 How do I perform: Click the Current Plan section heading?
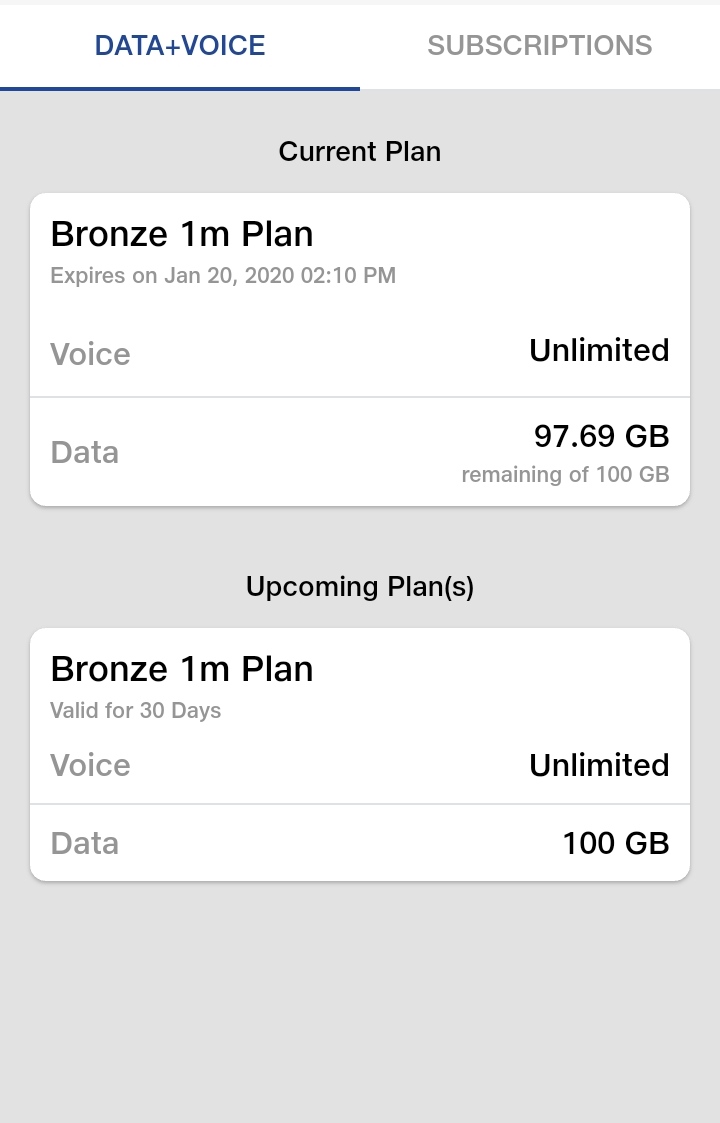pyautogui.click(x=359, y=152)
